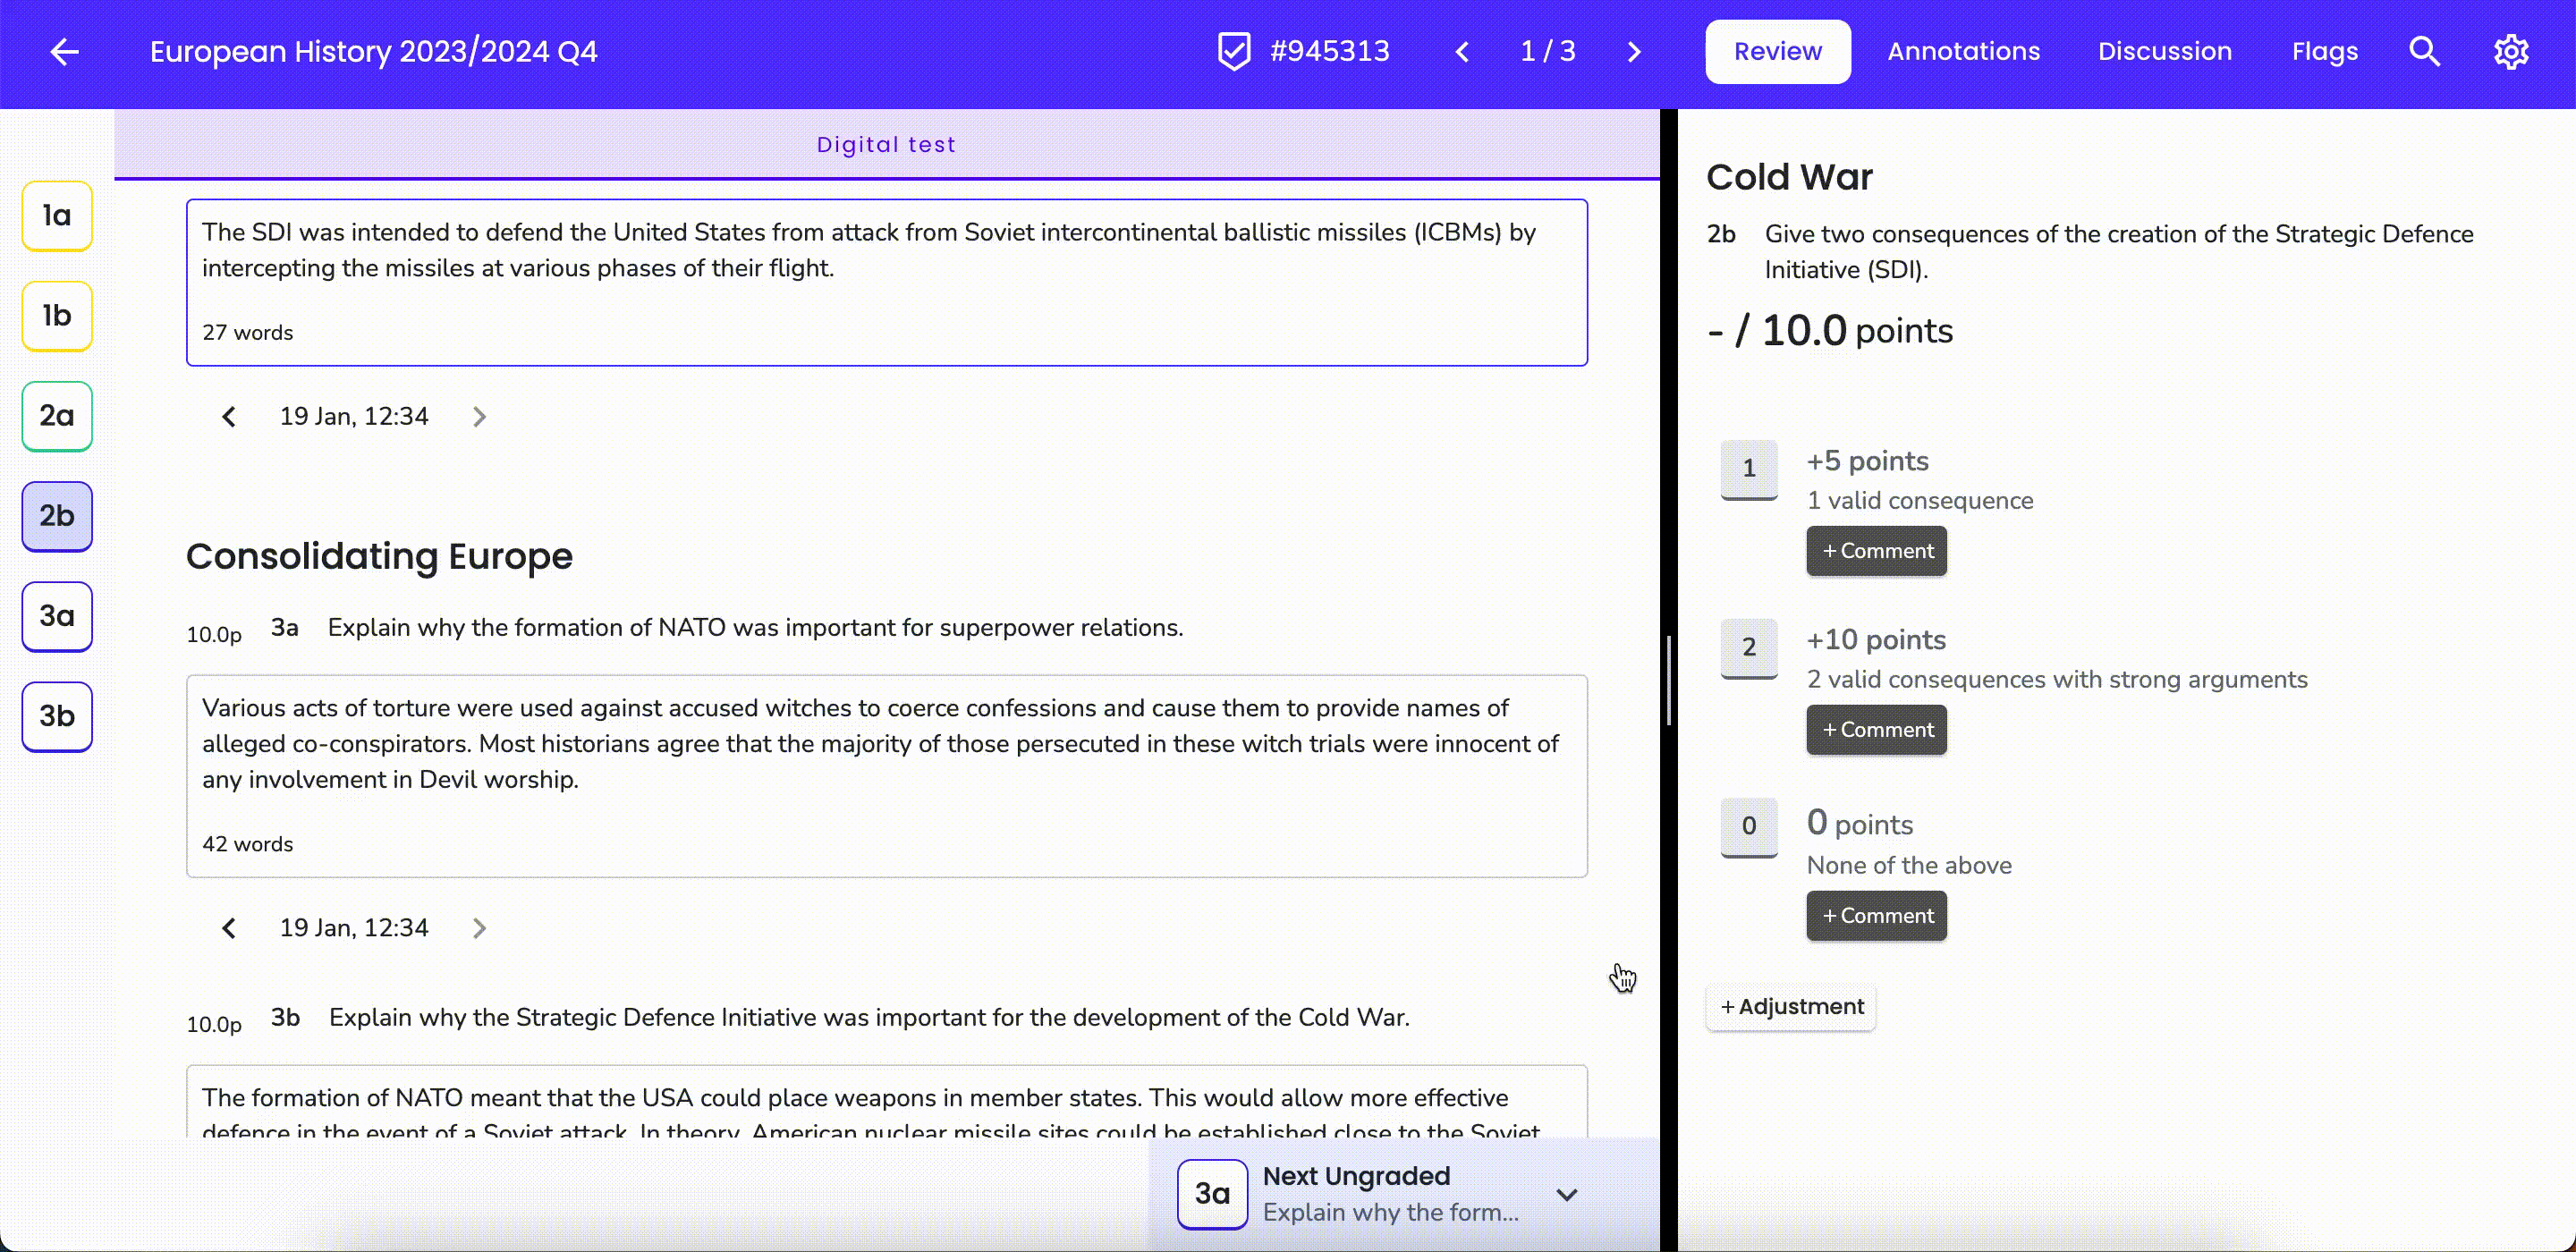Click the 3b question text about SDI
Screen dimensions: 2576x1252
coord(869,1018)
